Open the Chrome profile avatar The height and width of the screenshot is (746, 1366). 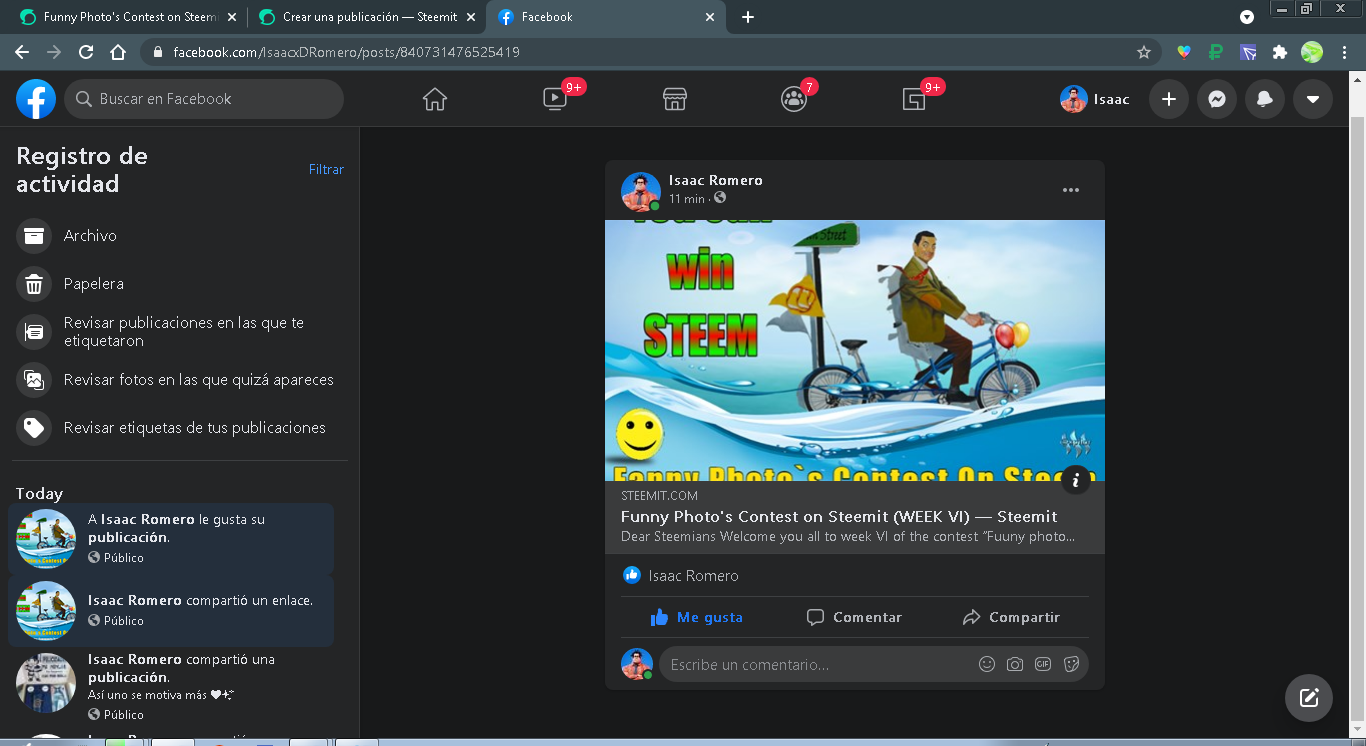(x=1312, y=52)
